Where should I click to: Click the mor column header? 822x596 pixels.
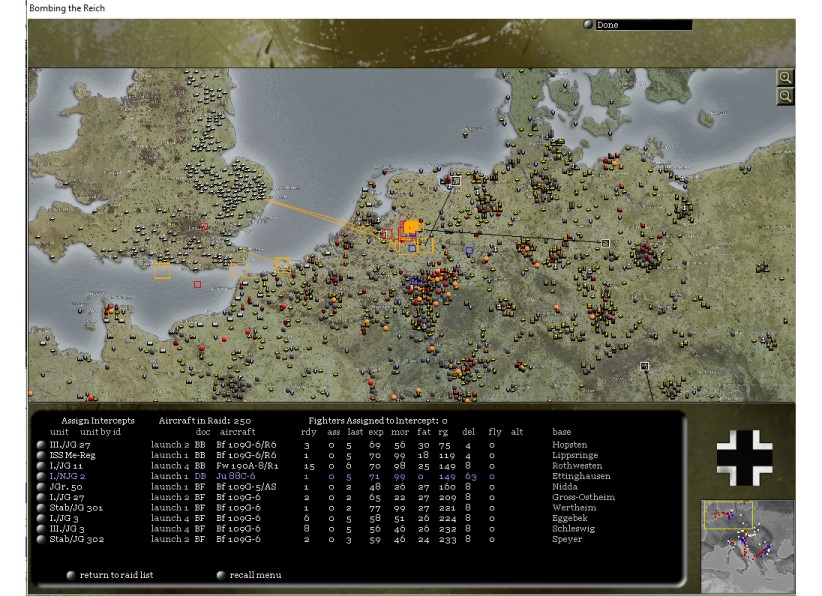pyautogui.click(x=399, y=432)
